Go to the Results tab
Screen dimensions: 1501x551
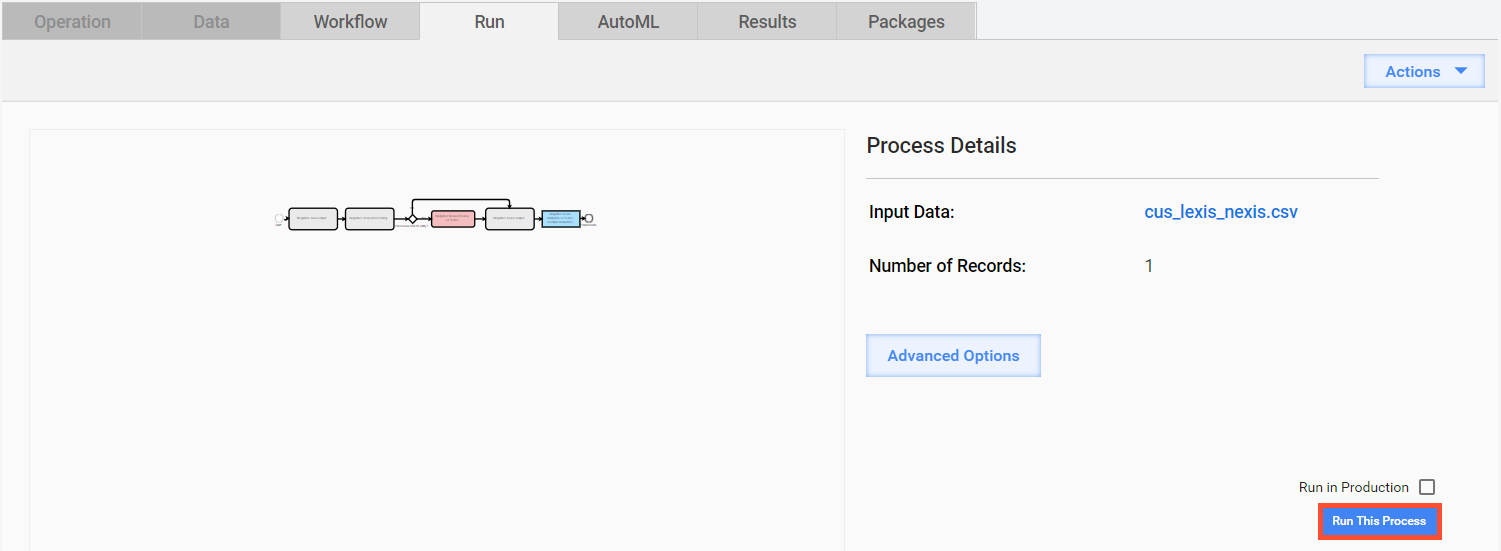pos(767,21)
